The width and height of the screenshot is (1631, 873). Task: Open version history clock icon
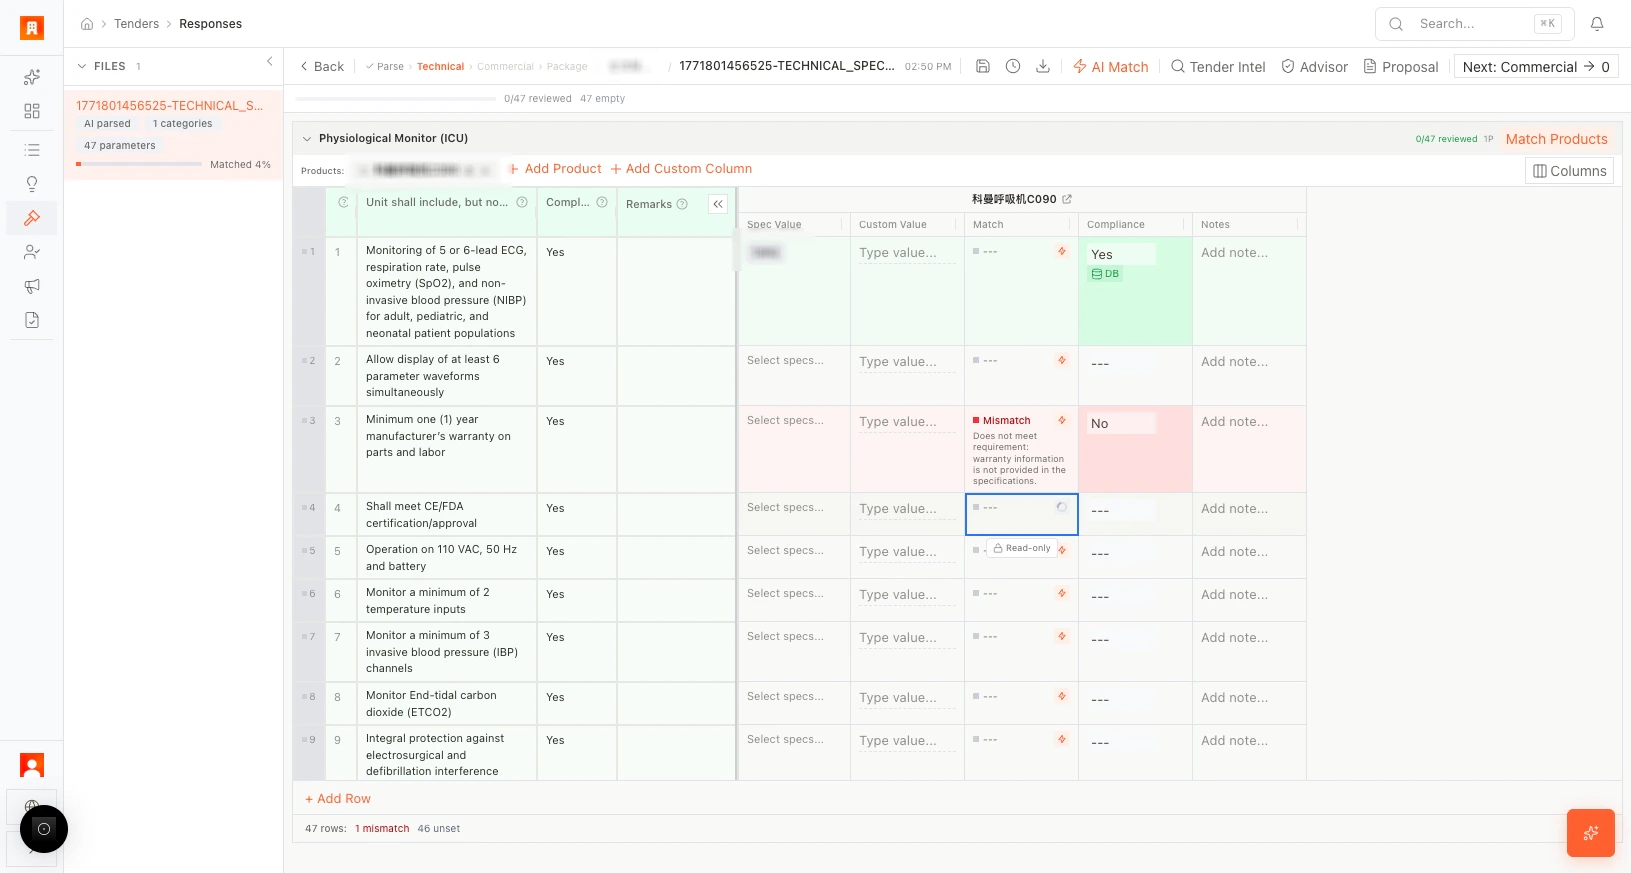pyautogui.click(x=1013, y=66)
